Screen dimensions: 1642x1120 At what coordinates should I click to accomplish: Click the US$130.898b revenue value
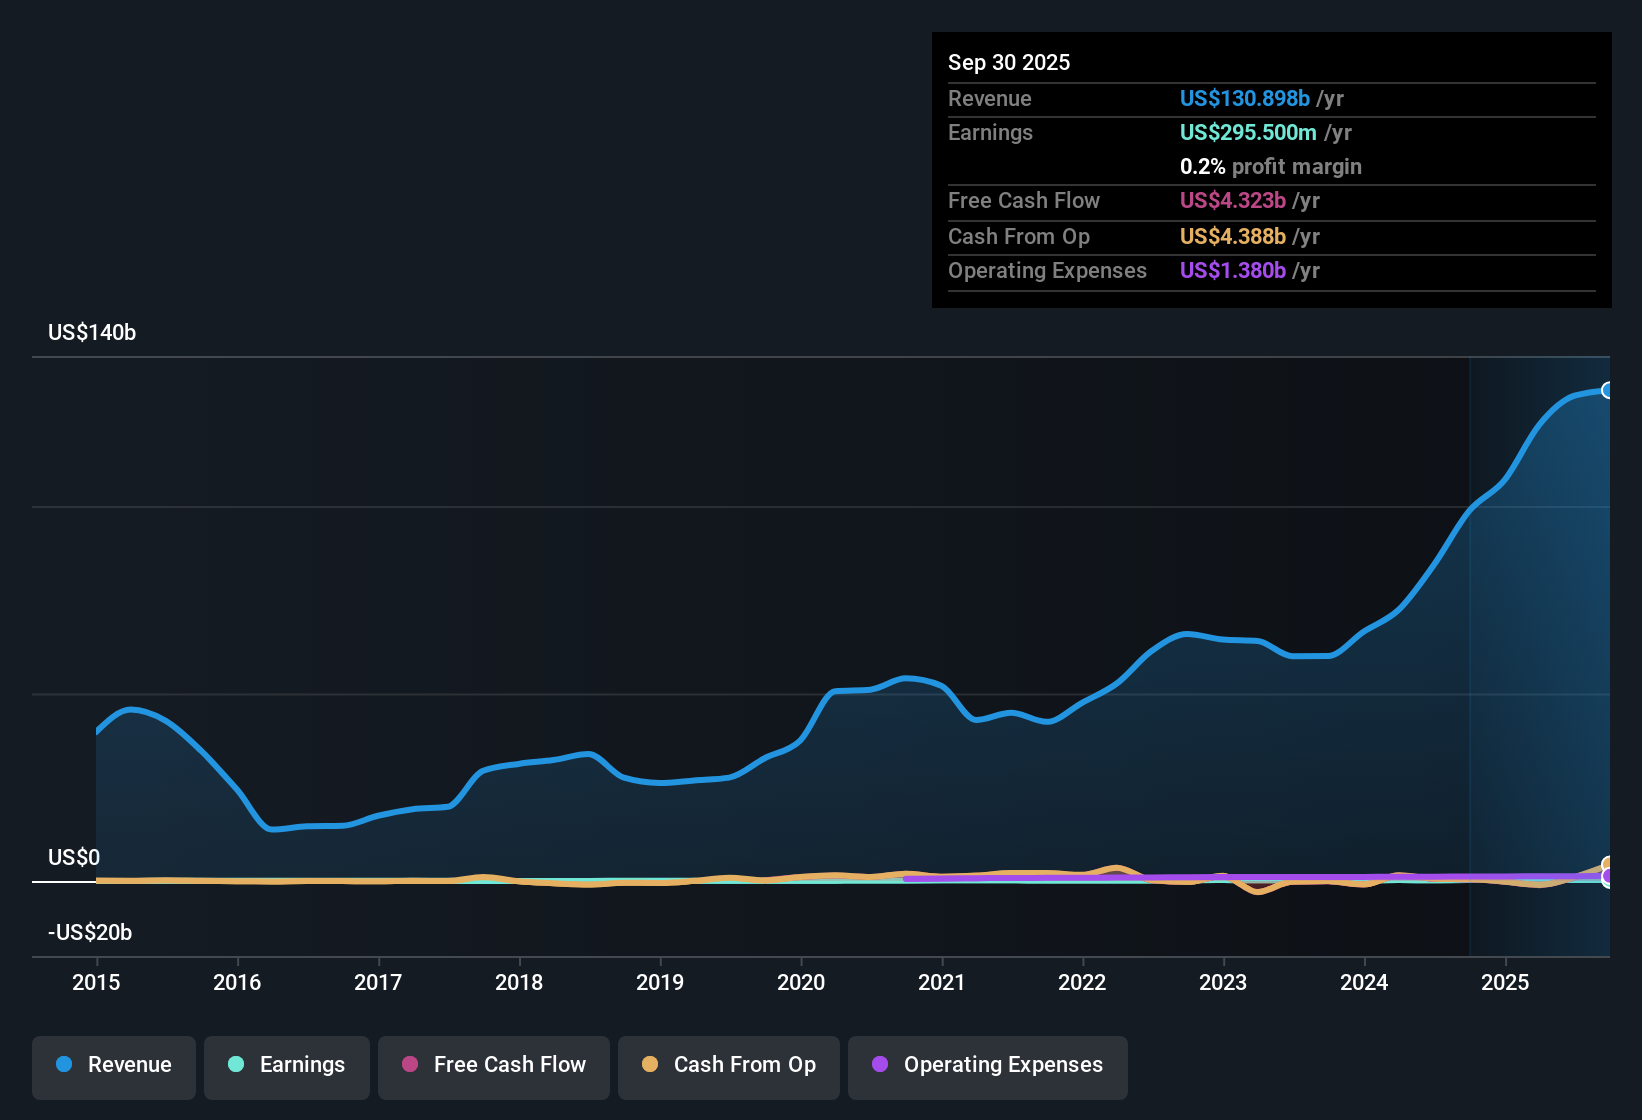(x=1245, y=98)
